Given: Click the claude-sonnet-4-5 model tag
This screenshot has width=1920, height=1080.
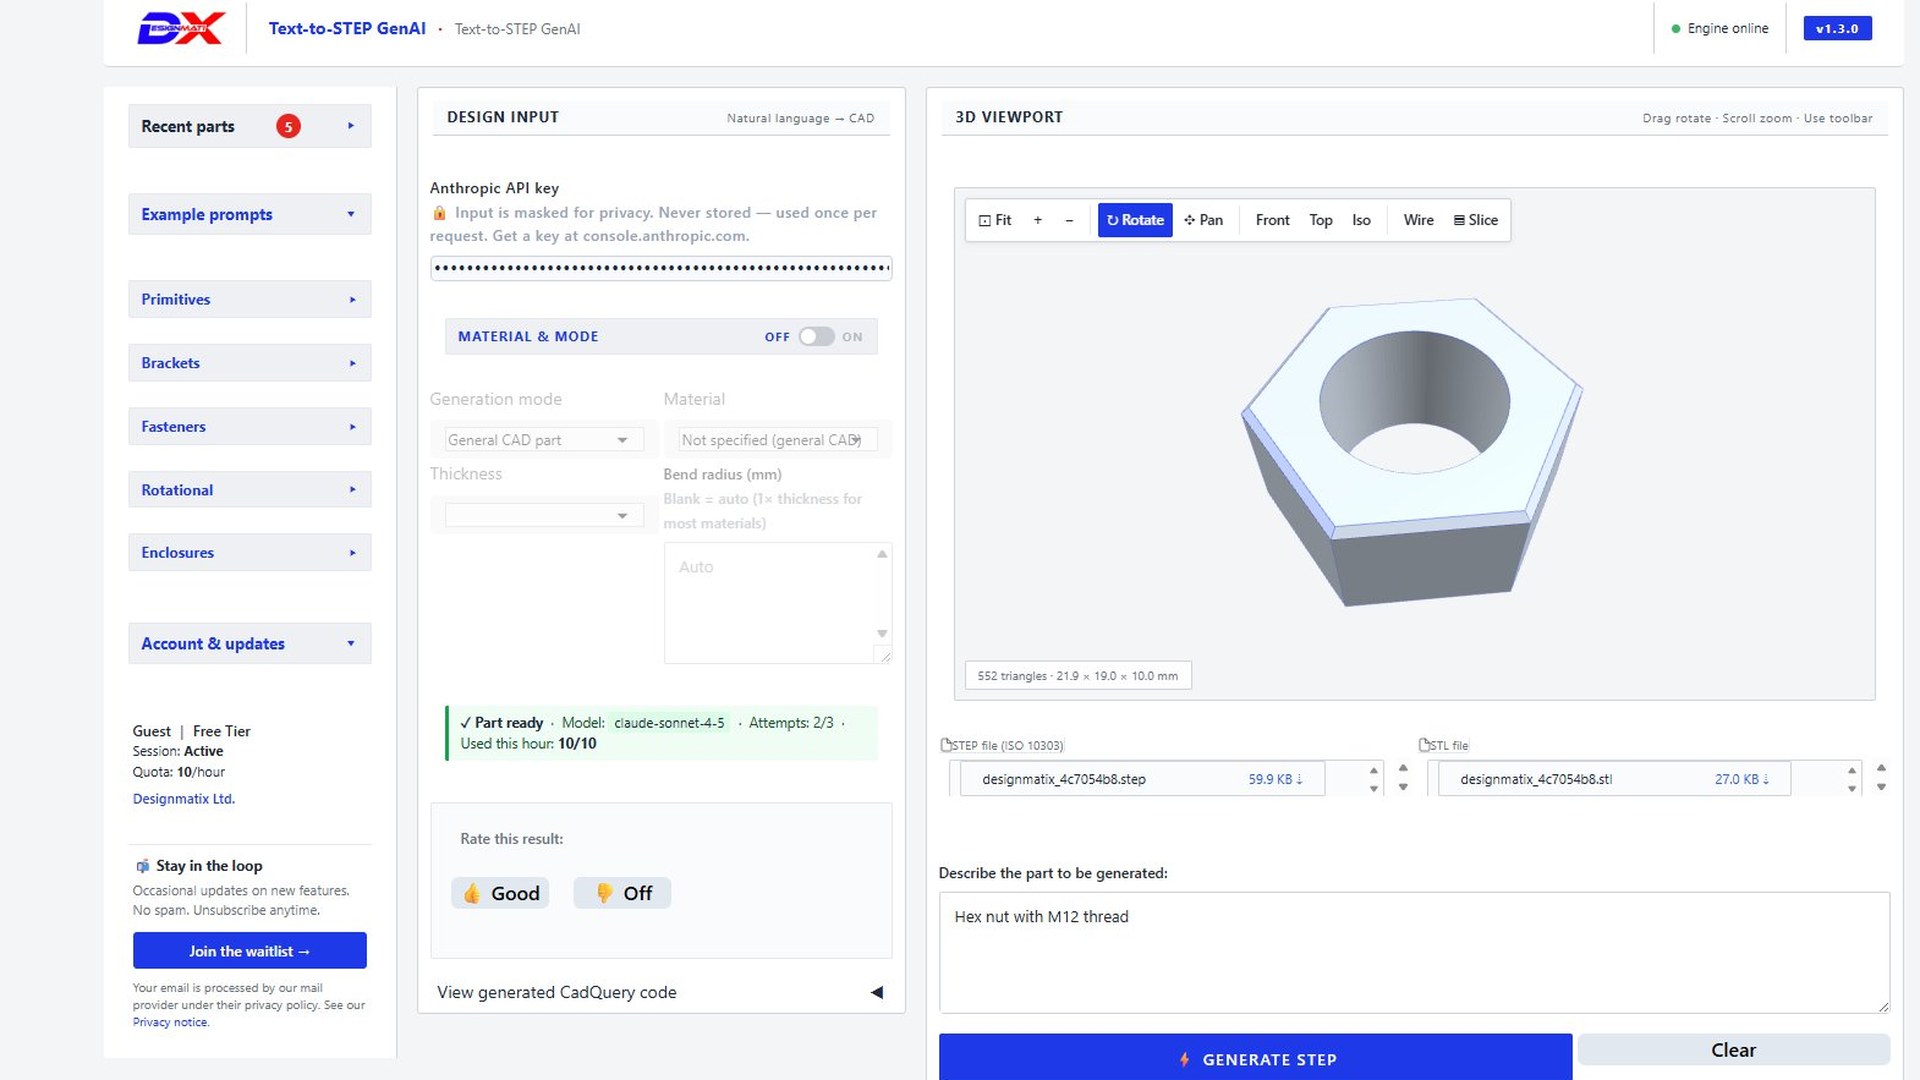Looking at the screenshot, I should click(x=669, y=723).
